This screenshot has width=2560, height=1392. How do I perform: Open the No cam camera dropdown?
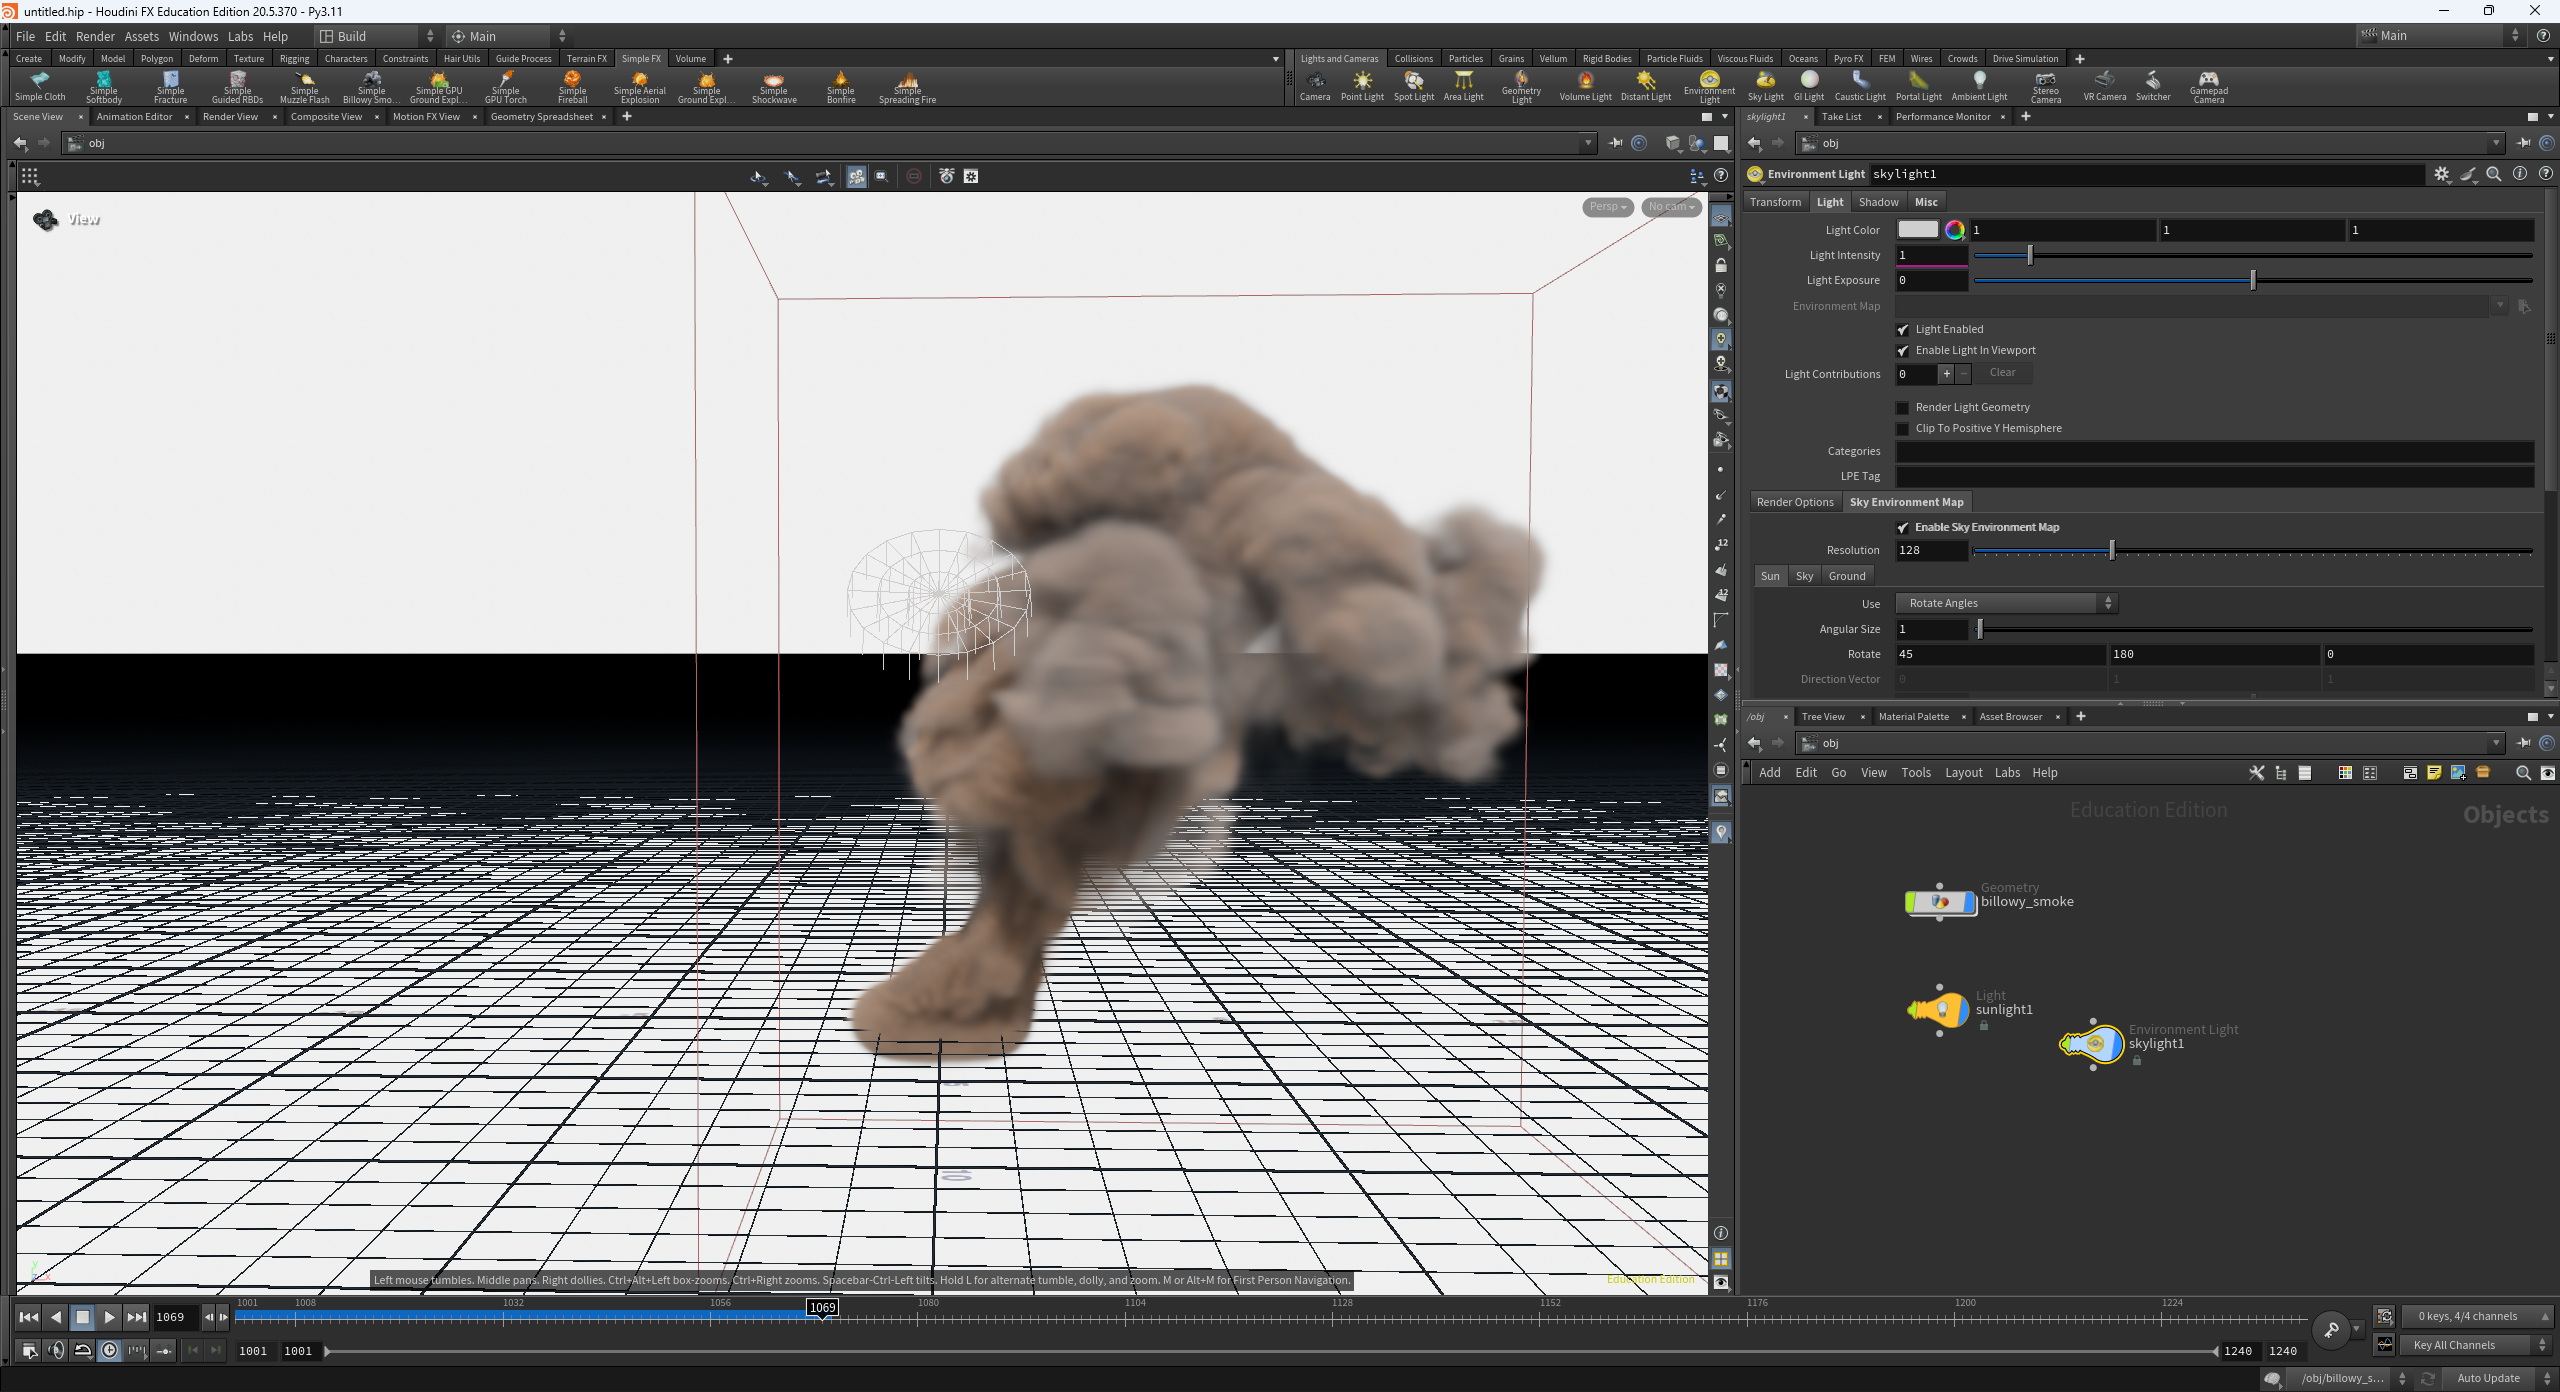coord(1671,207)
